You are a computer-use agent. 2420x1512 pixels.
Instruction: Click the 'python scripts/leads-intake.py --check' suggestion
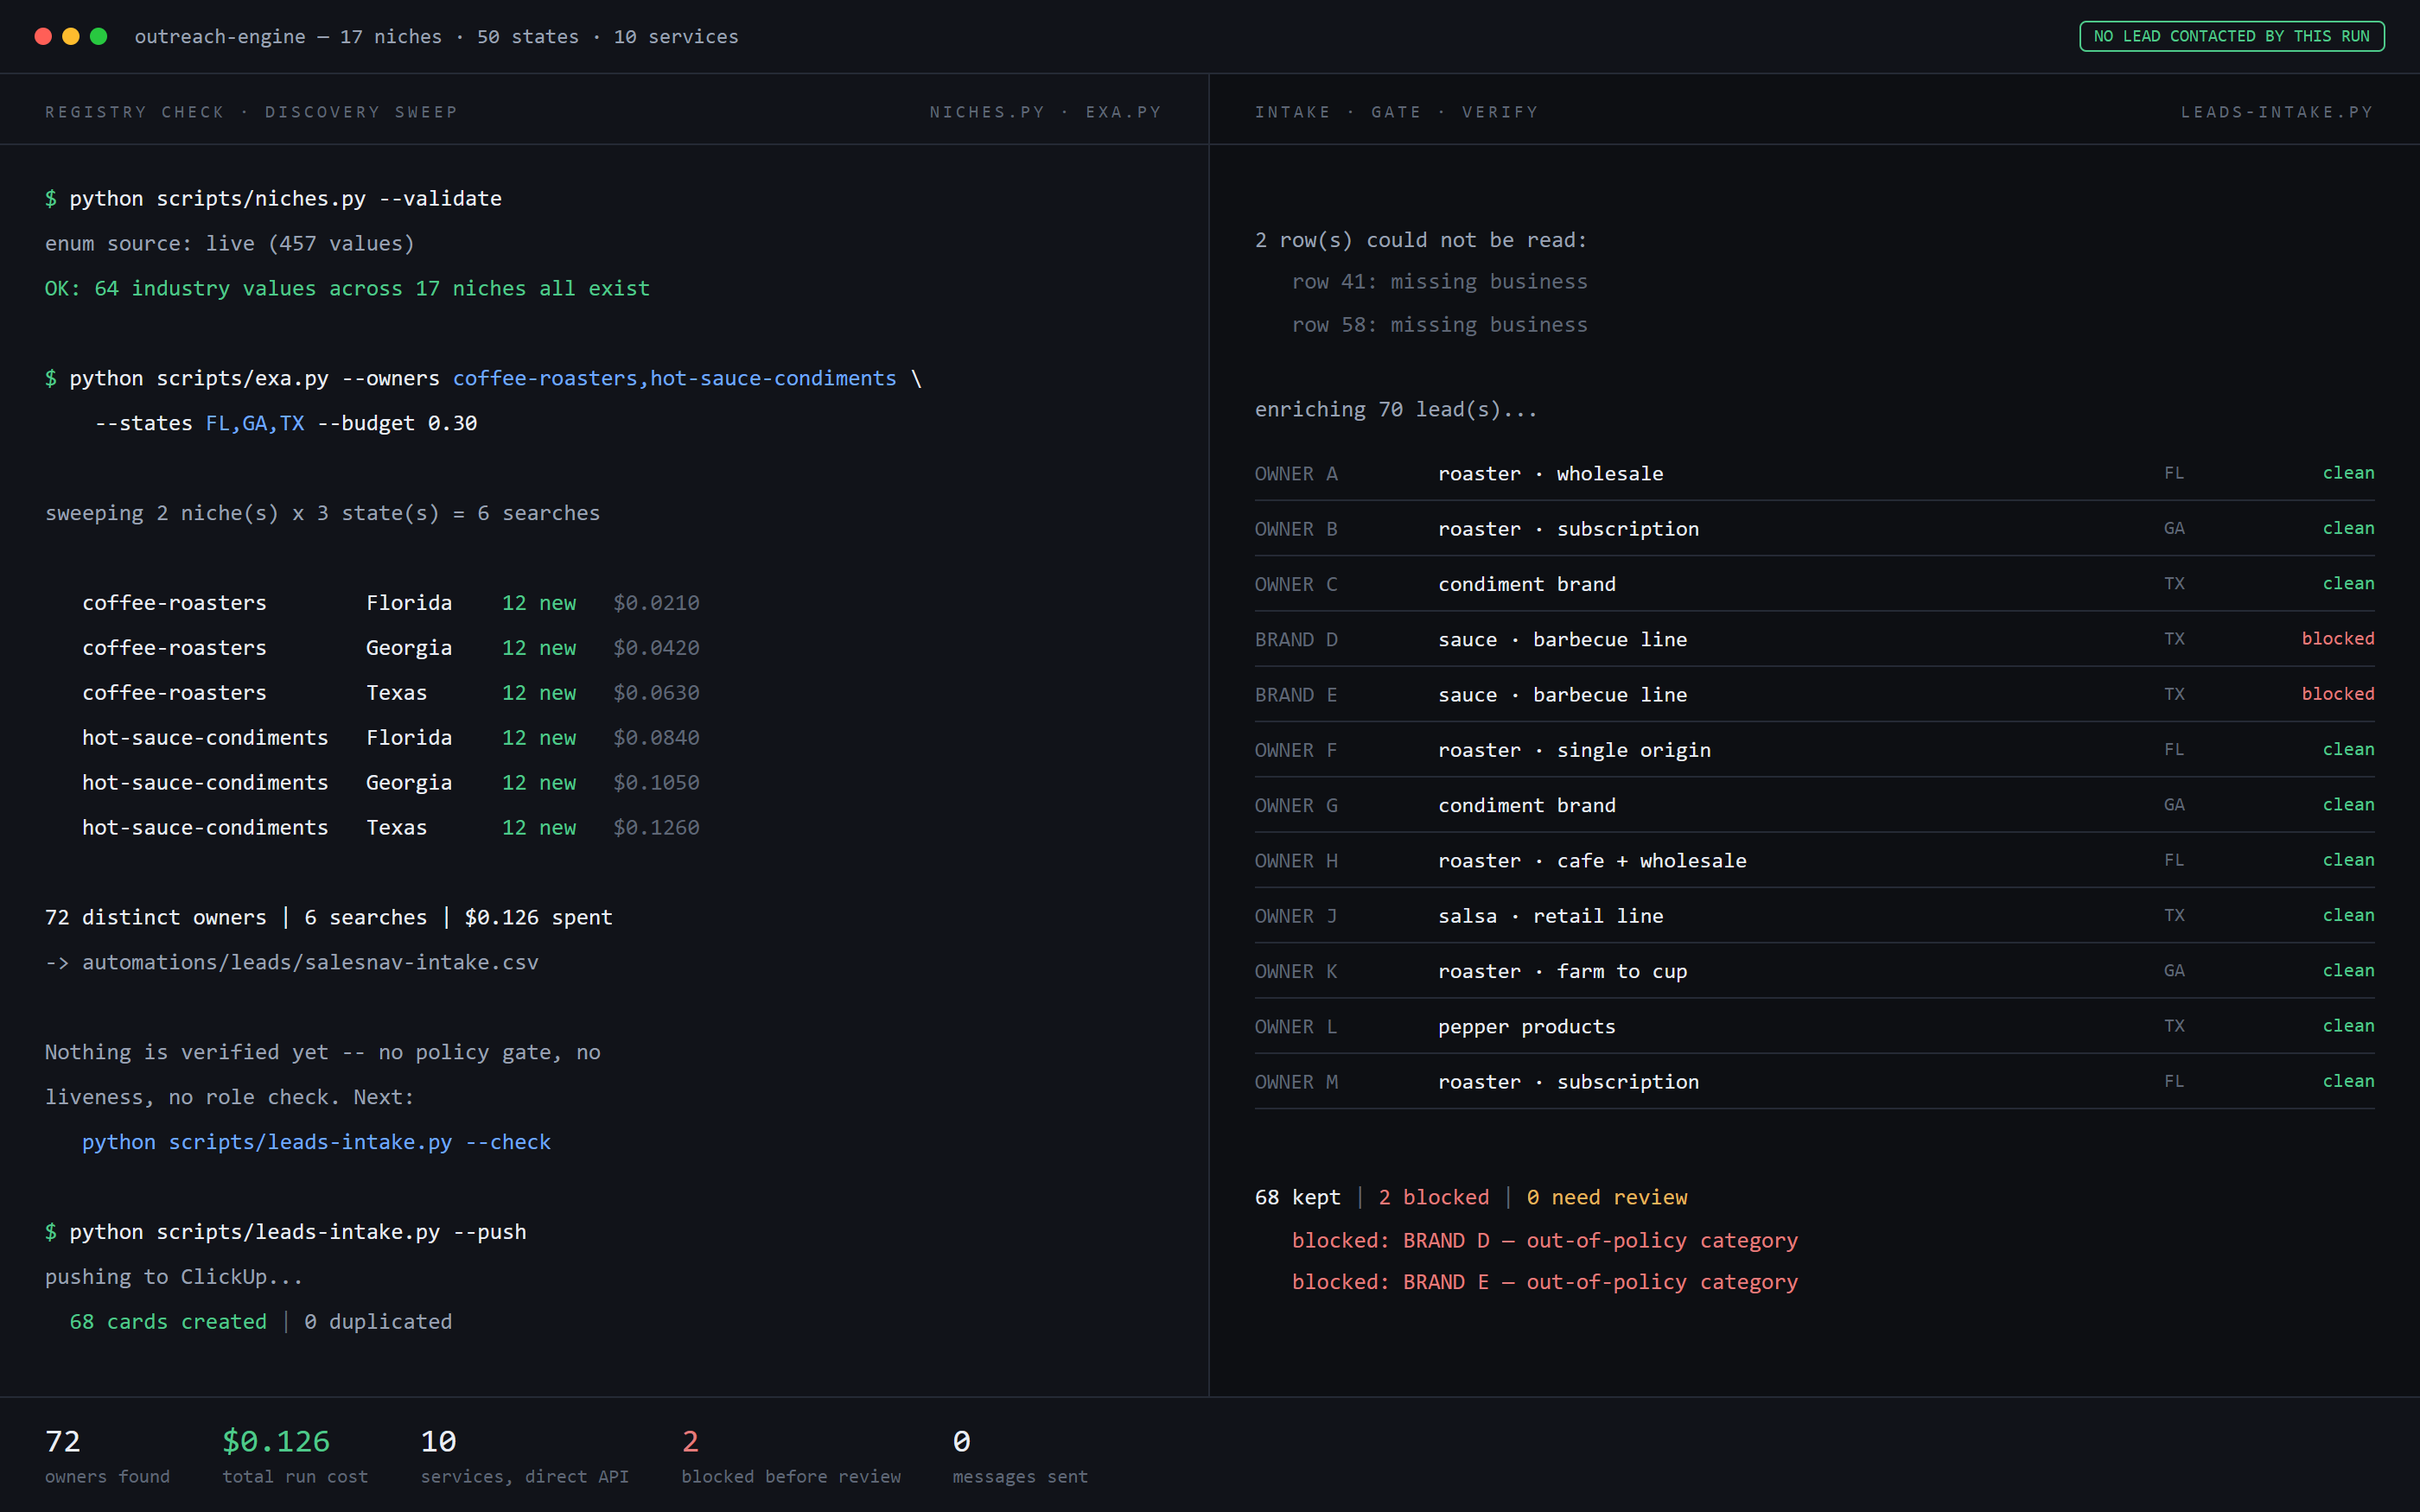pyautogui.click(x=316, y=1142)
